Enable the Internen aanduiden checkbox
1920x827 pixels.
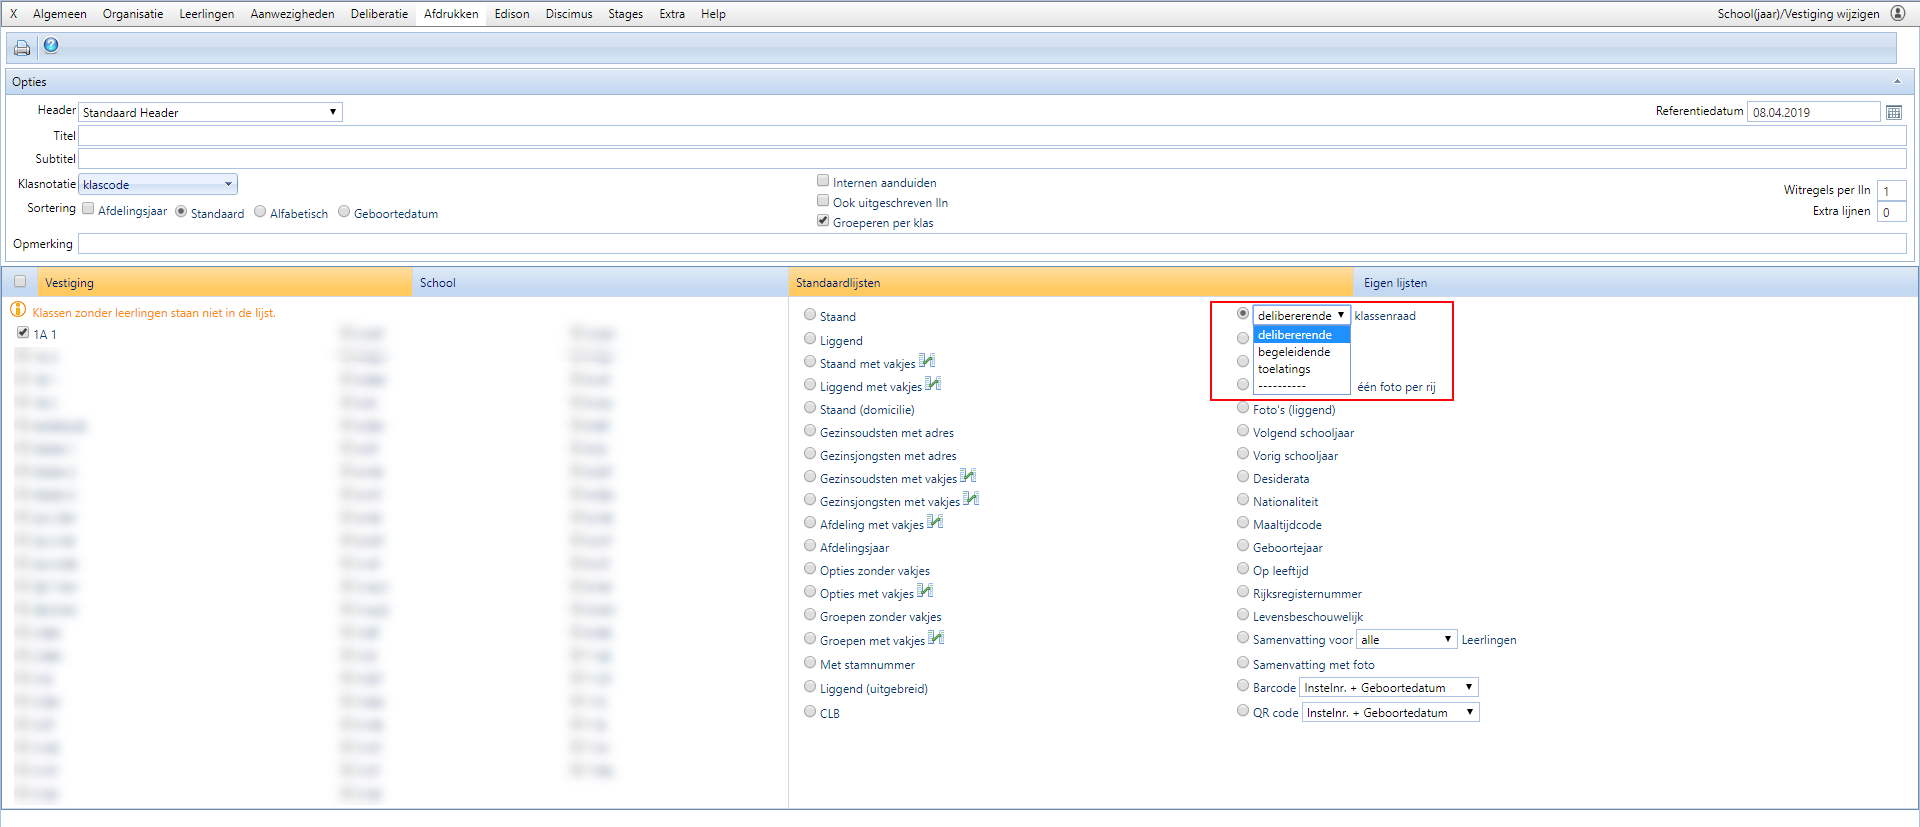[x=823, y=181]
